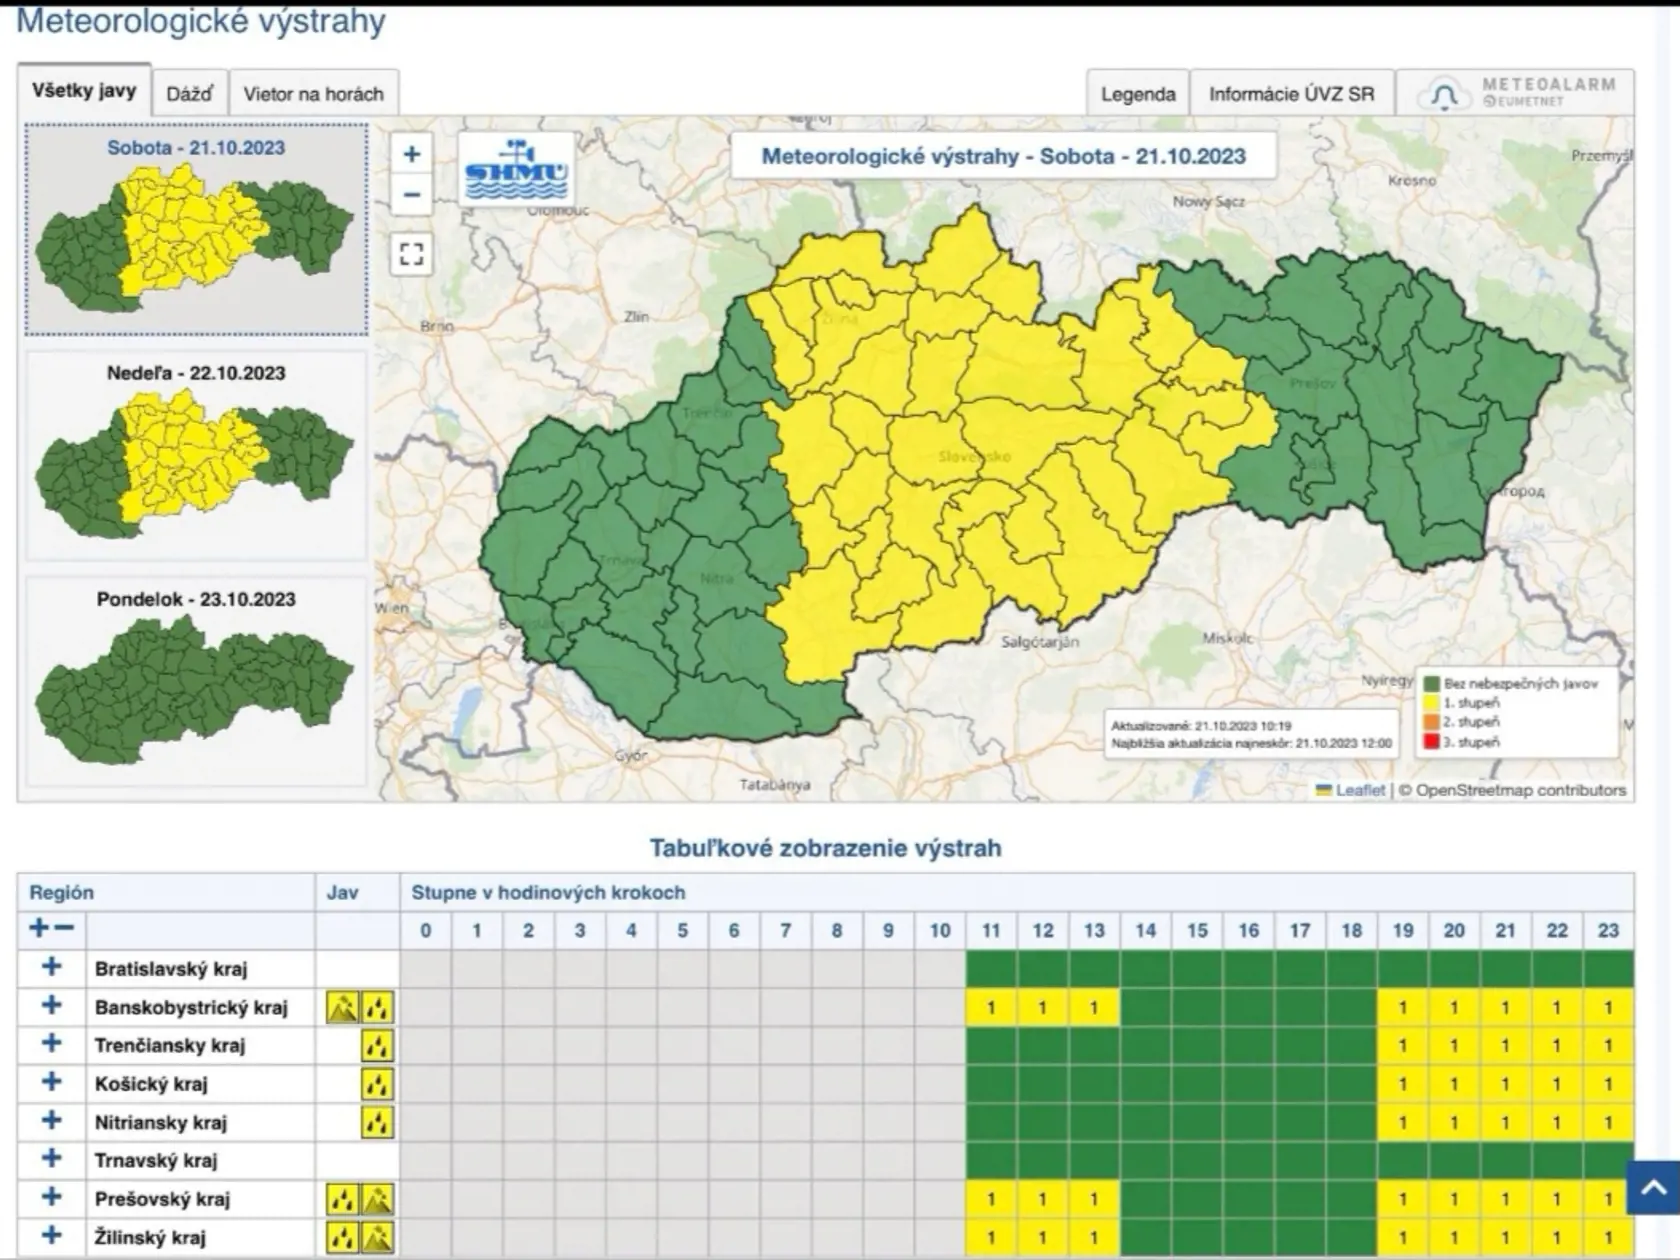Click the scroll-to-top arrow button

(x=1654, y=1188)
